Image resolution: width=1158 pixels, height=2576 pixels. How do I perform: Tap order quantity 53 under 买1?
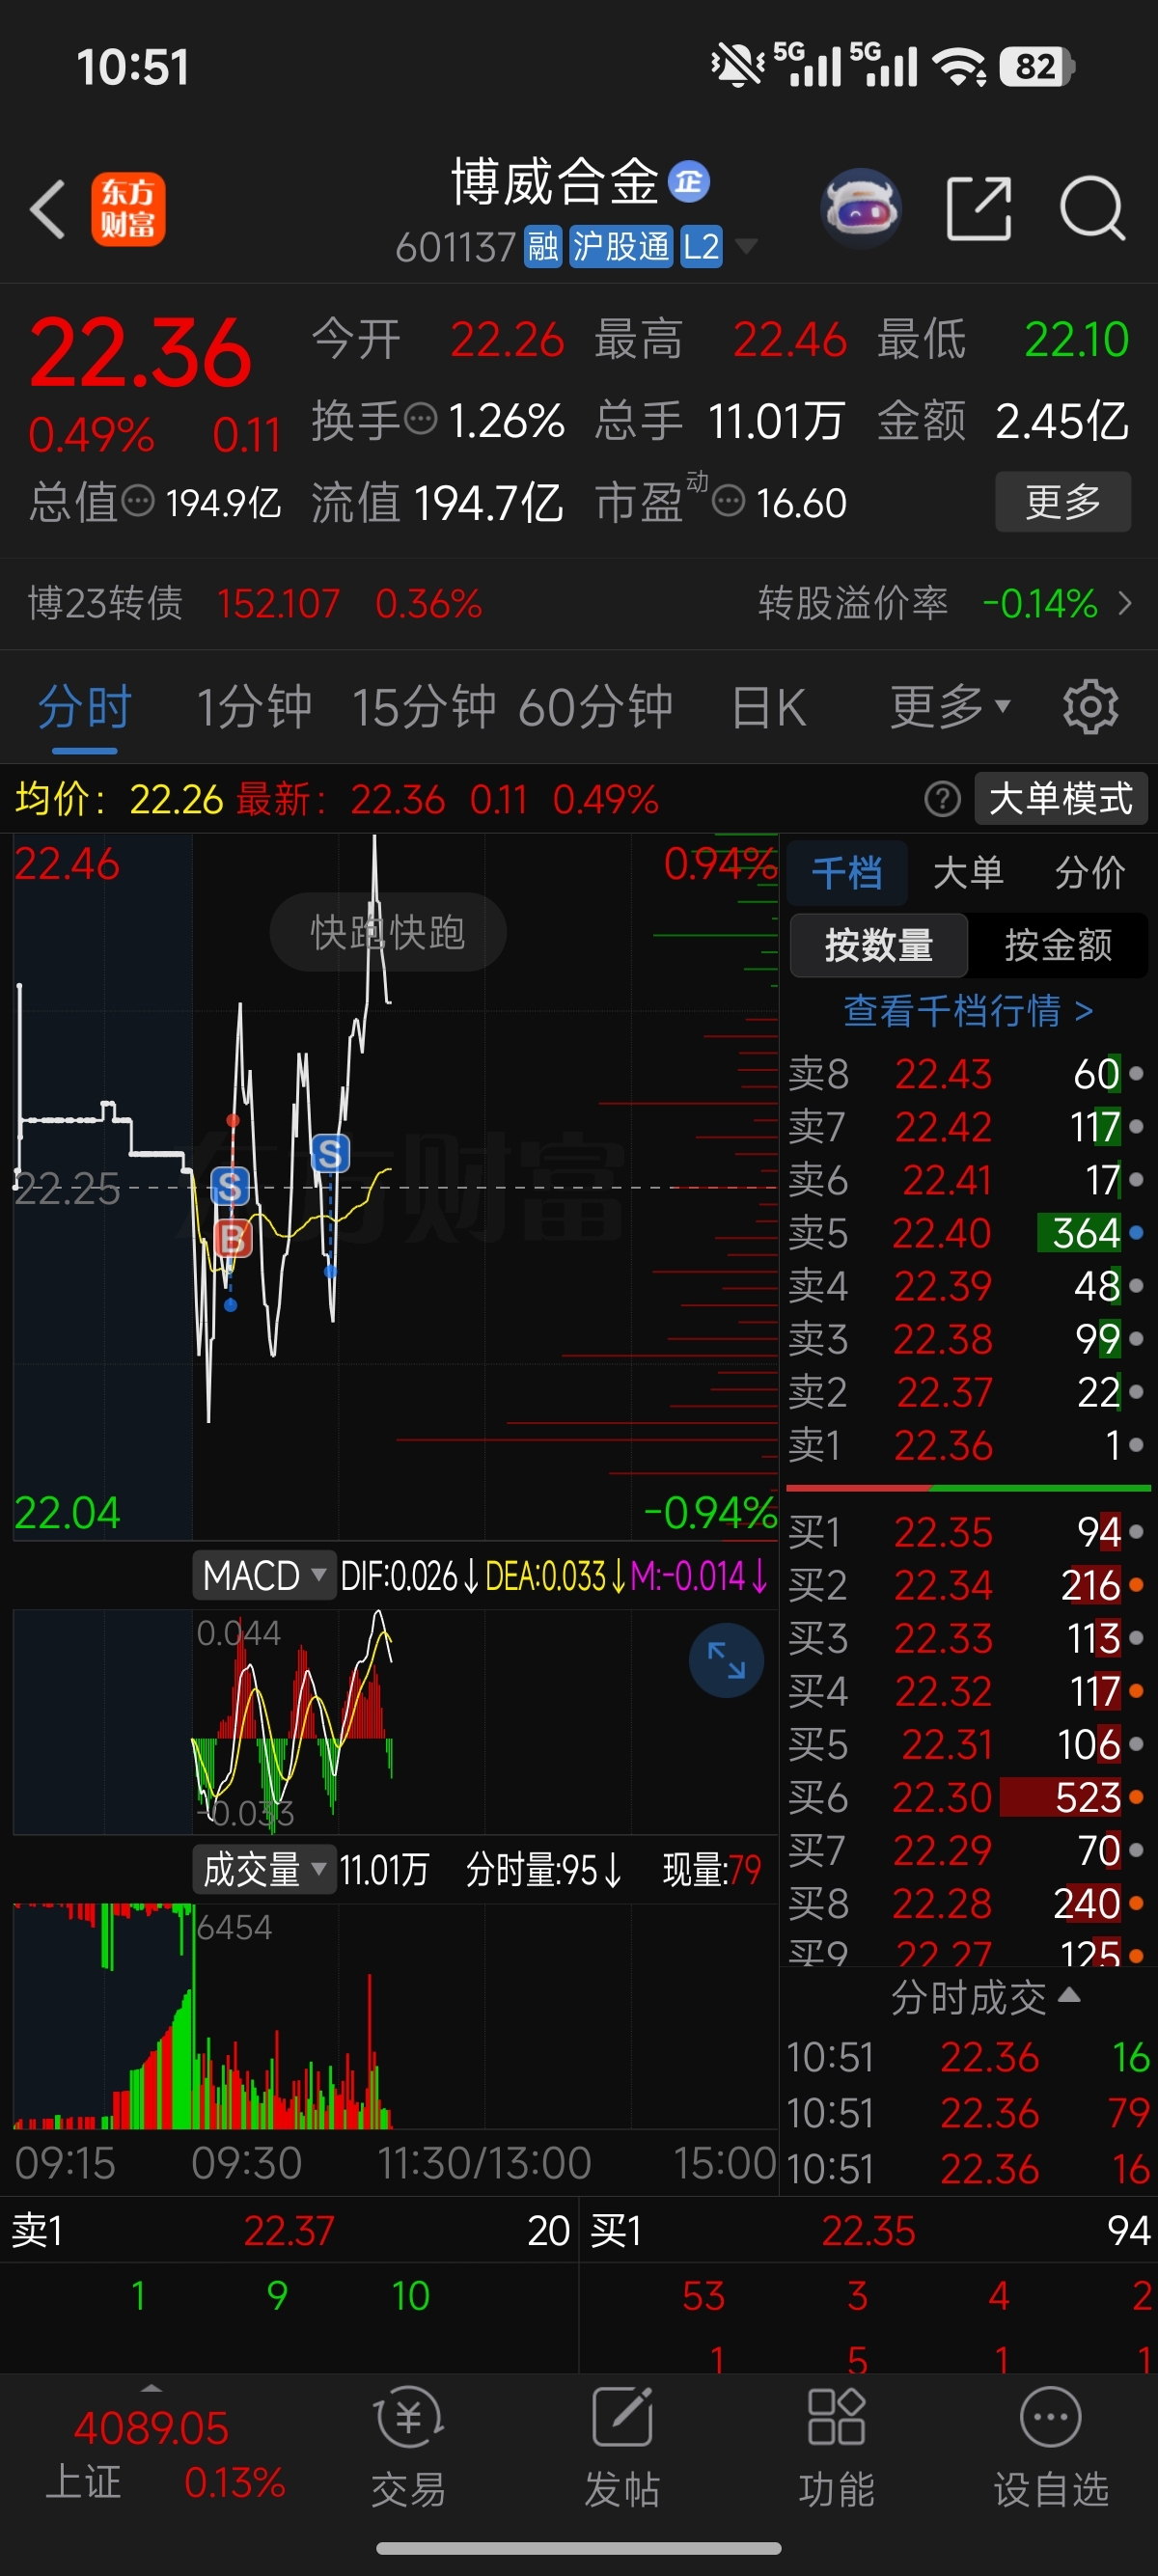click(703, 2295)
